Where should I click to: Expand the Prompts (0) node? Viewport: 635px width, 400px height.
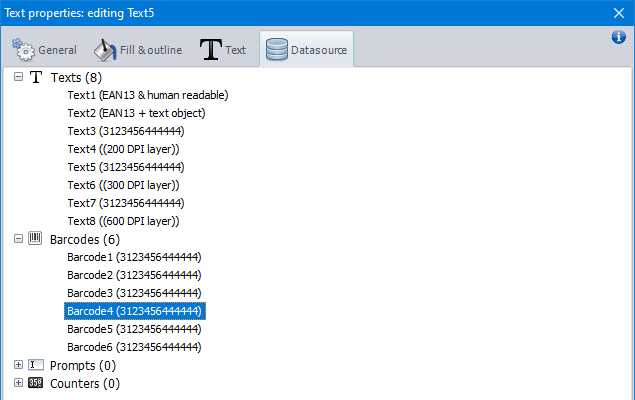tap(18, 364)
